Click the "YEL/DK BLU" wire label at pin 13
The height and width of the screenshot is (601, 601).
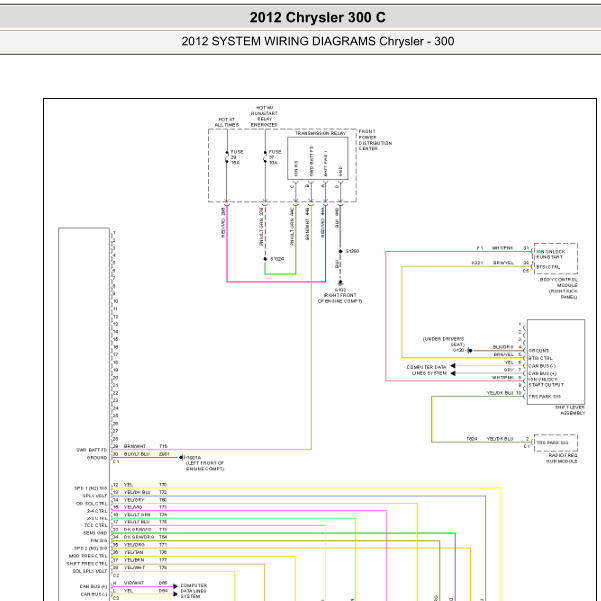click(x=137, y=492)
